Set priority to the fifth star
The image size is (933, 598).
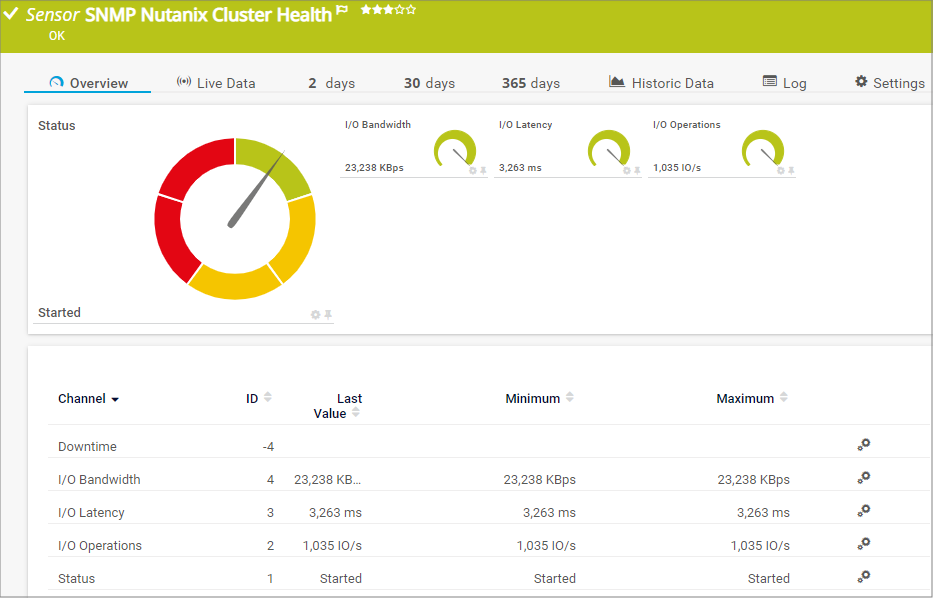[411, 10]
